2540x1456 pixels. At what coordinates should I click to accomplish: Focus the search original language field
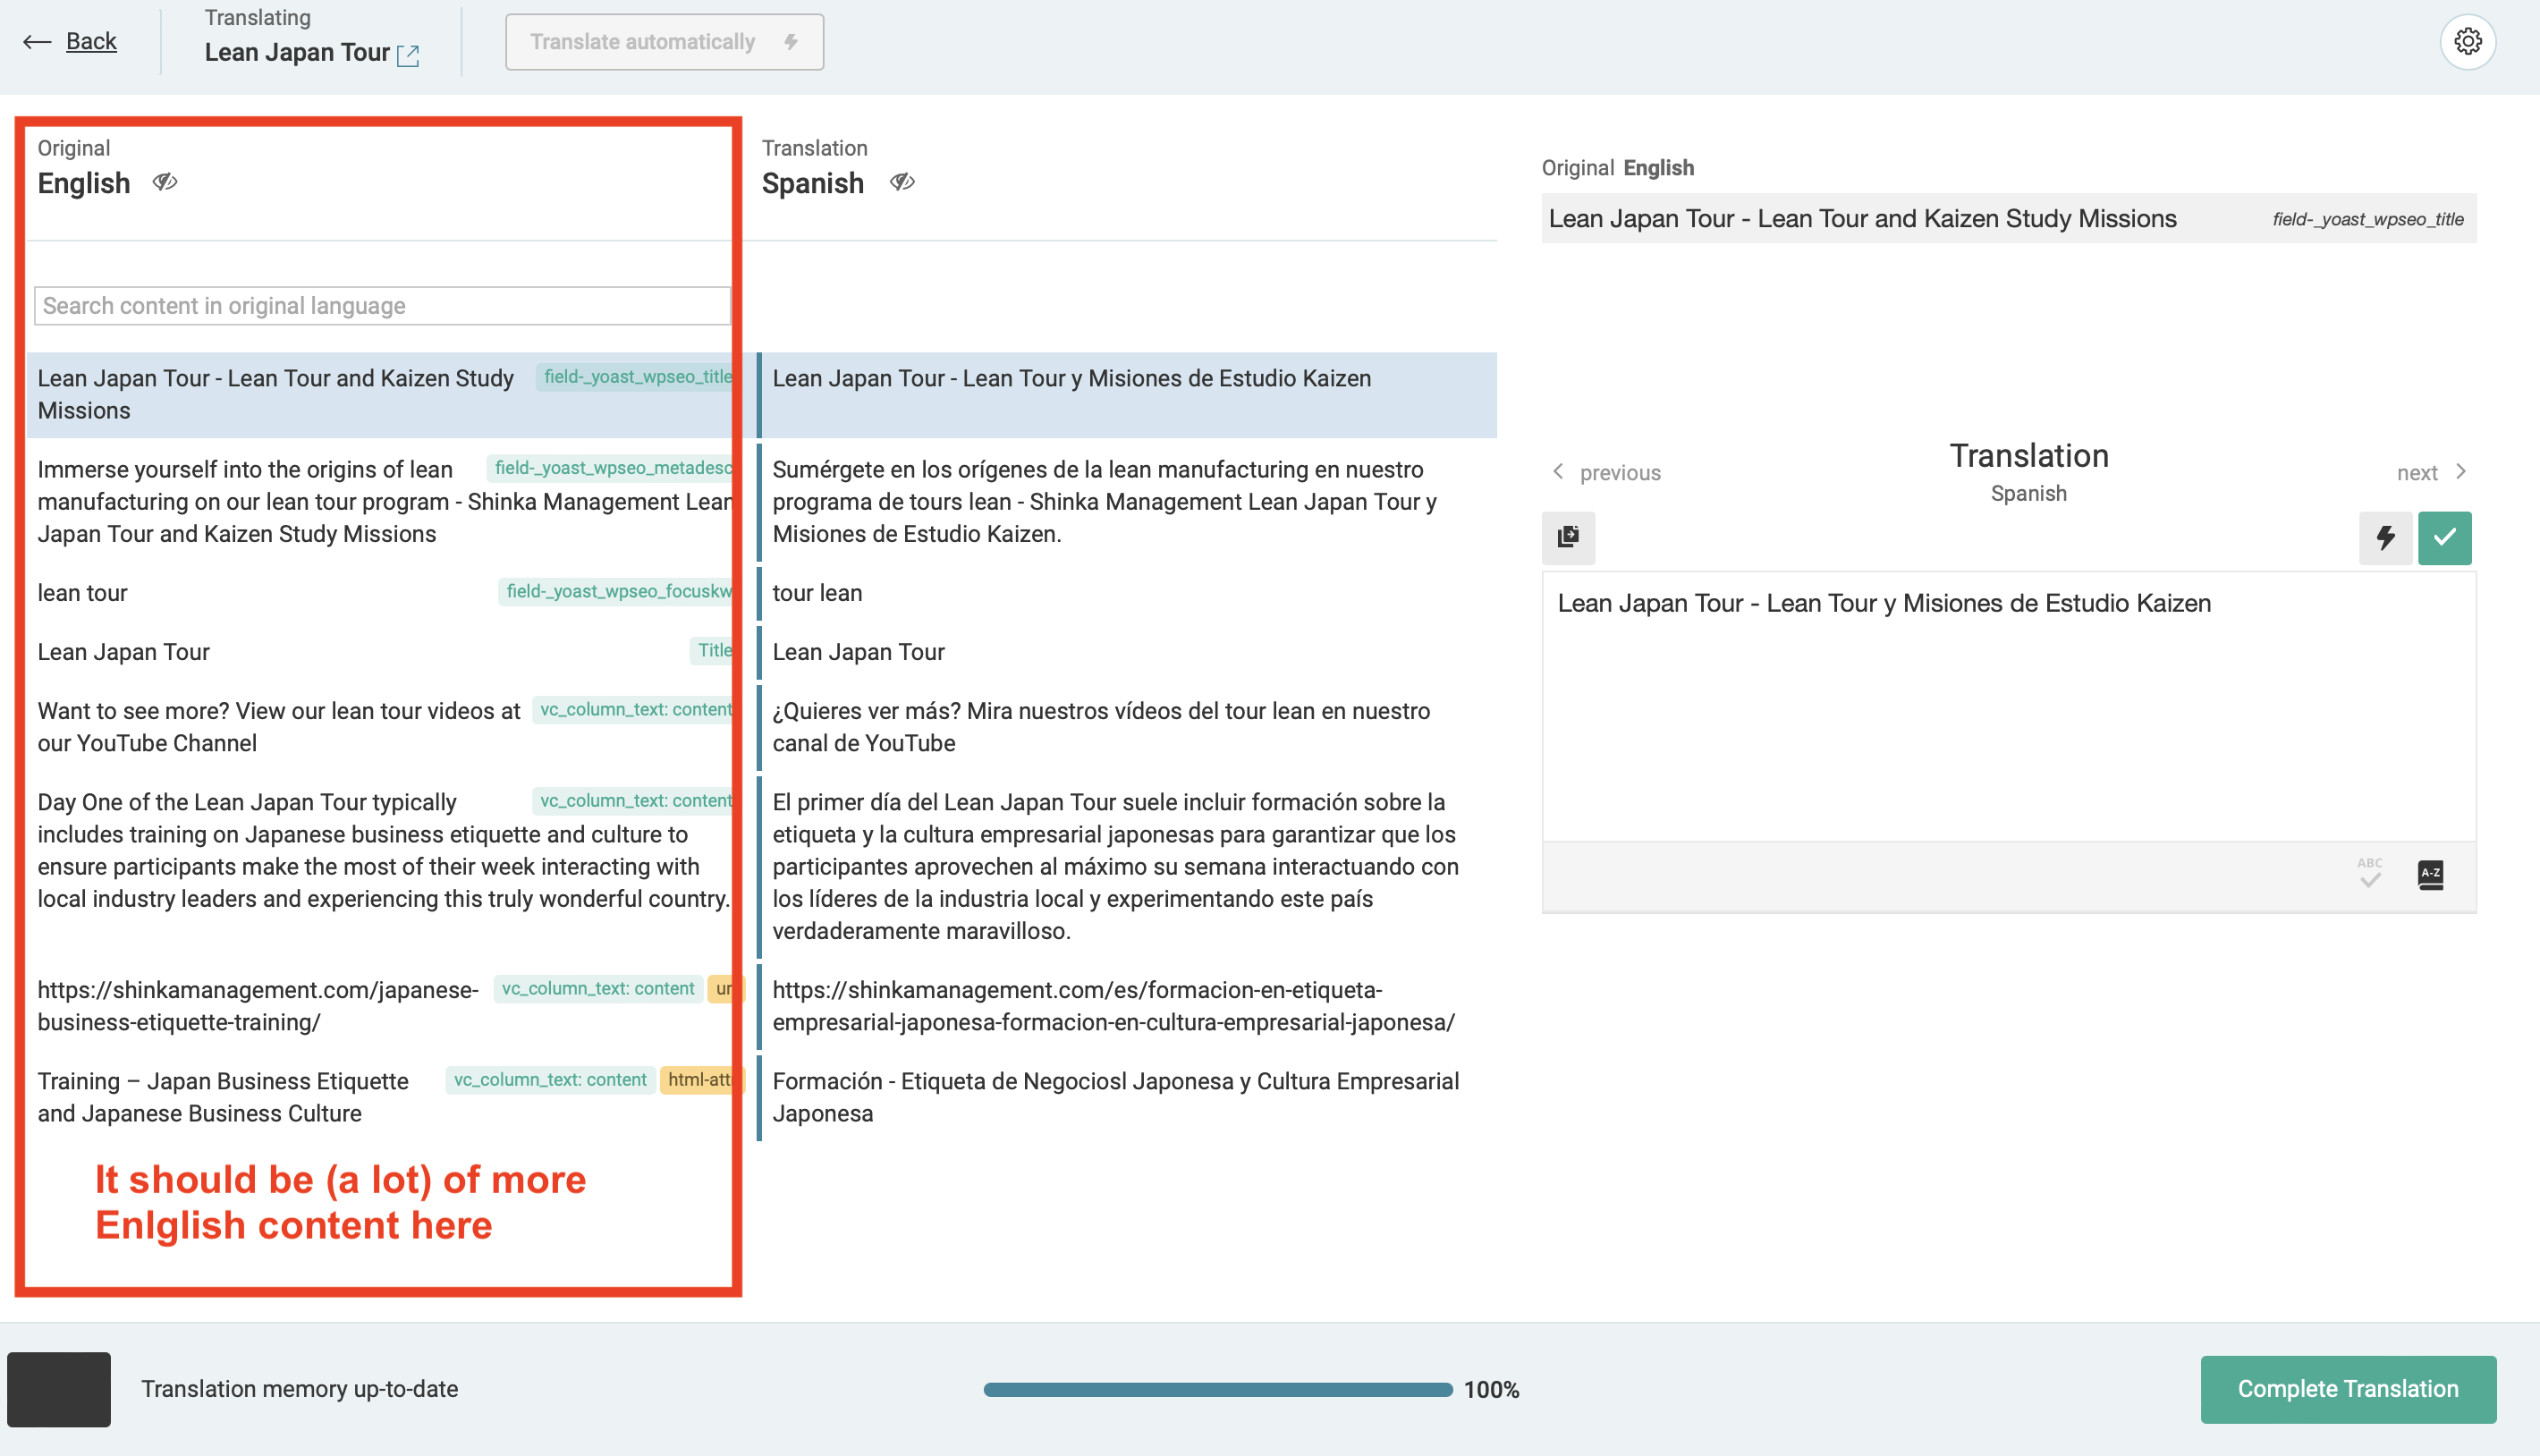click(382, 306)
